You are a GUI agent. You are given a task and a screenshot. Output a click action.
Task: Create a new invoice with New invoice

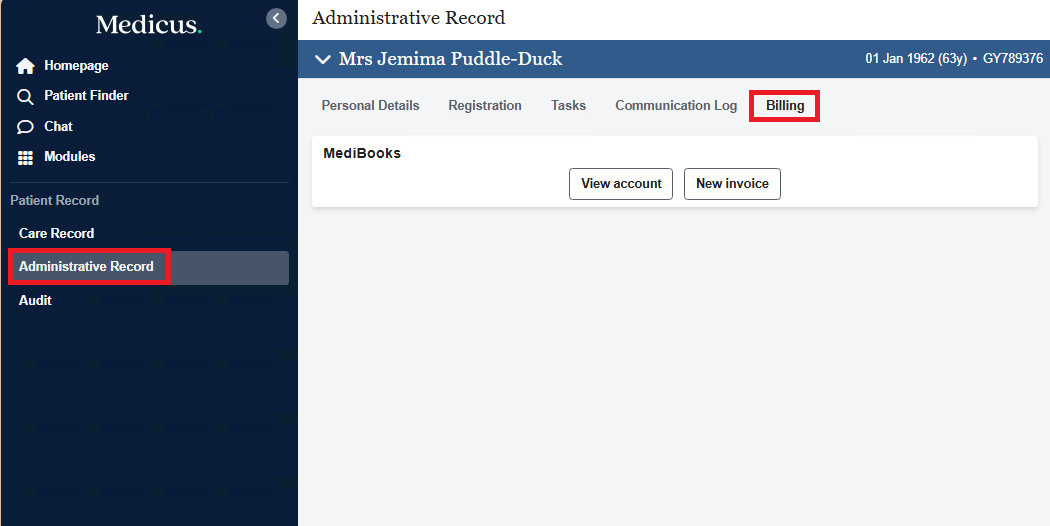coord(732,184)
